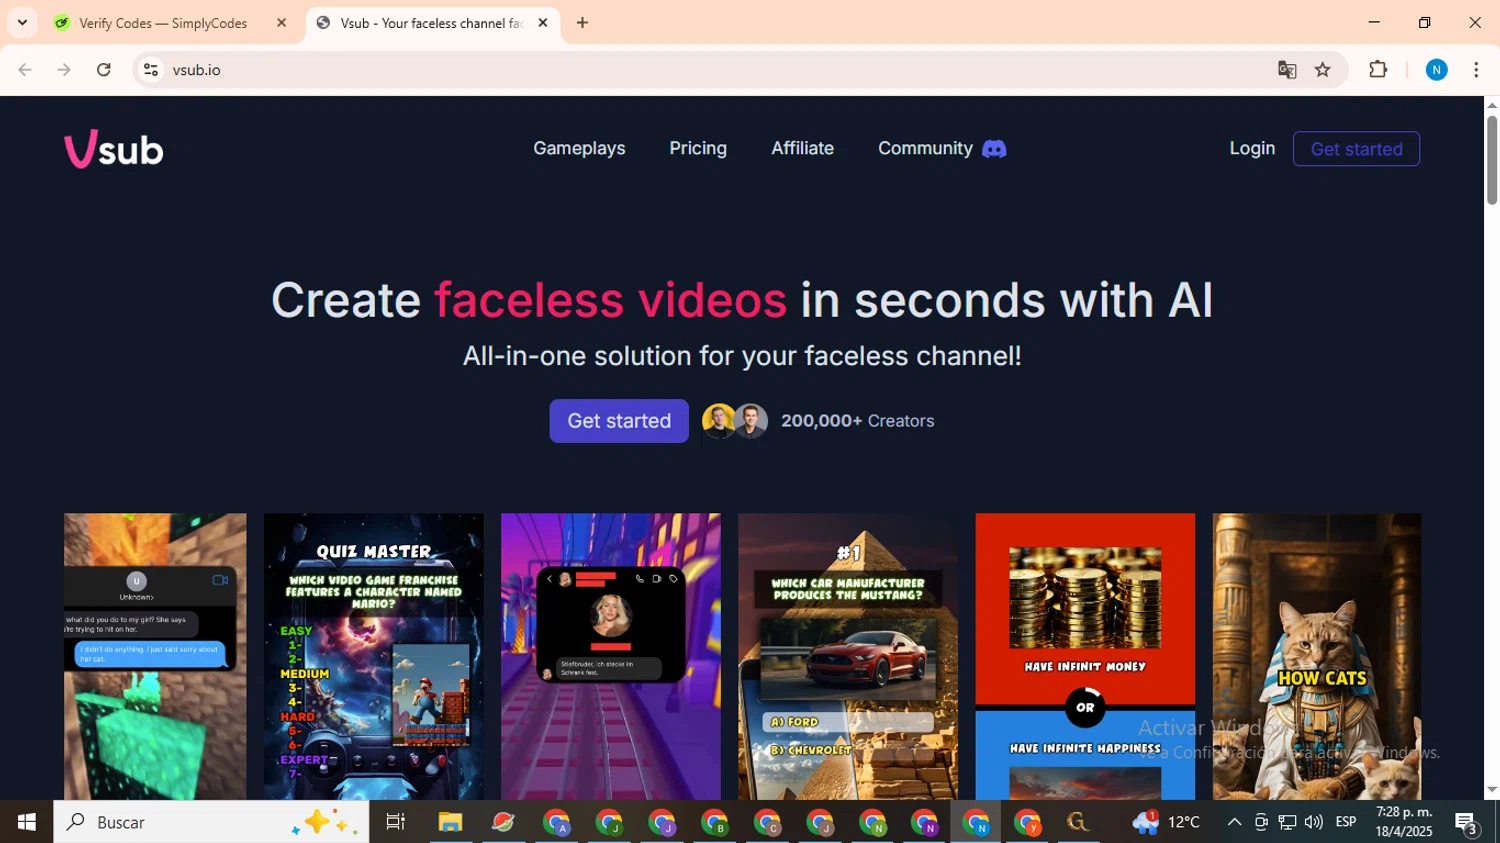Click the creator avatars next to 200,000+
The width and height of the screenshot is (1500, 843).
click(735, 421)
